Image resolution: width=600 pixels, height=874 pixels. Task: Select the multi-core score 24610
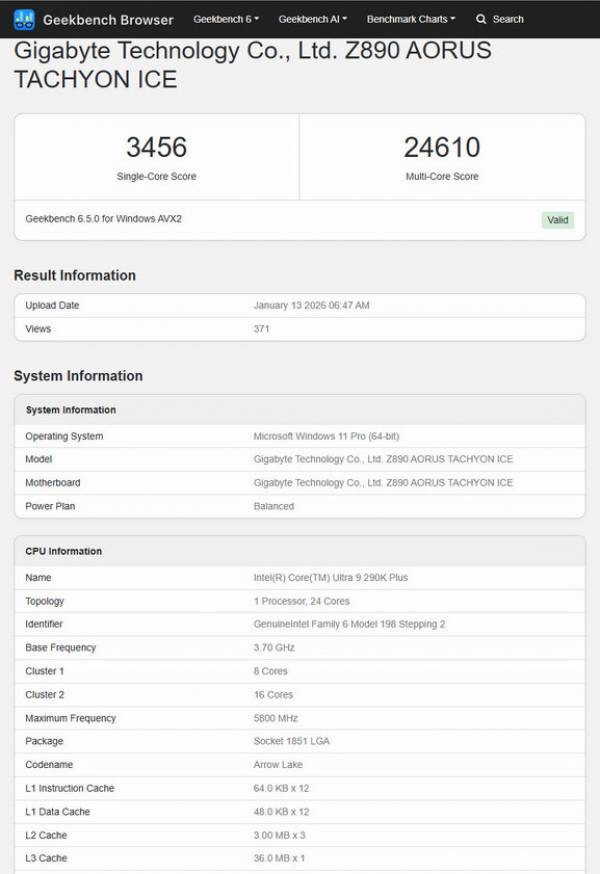click(441, 148)
